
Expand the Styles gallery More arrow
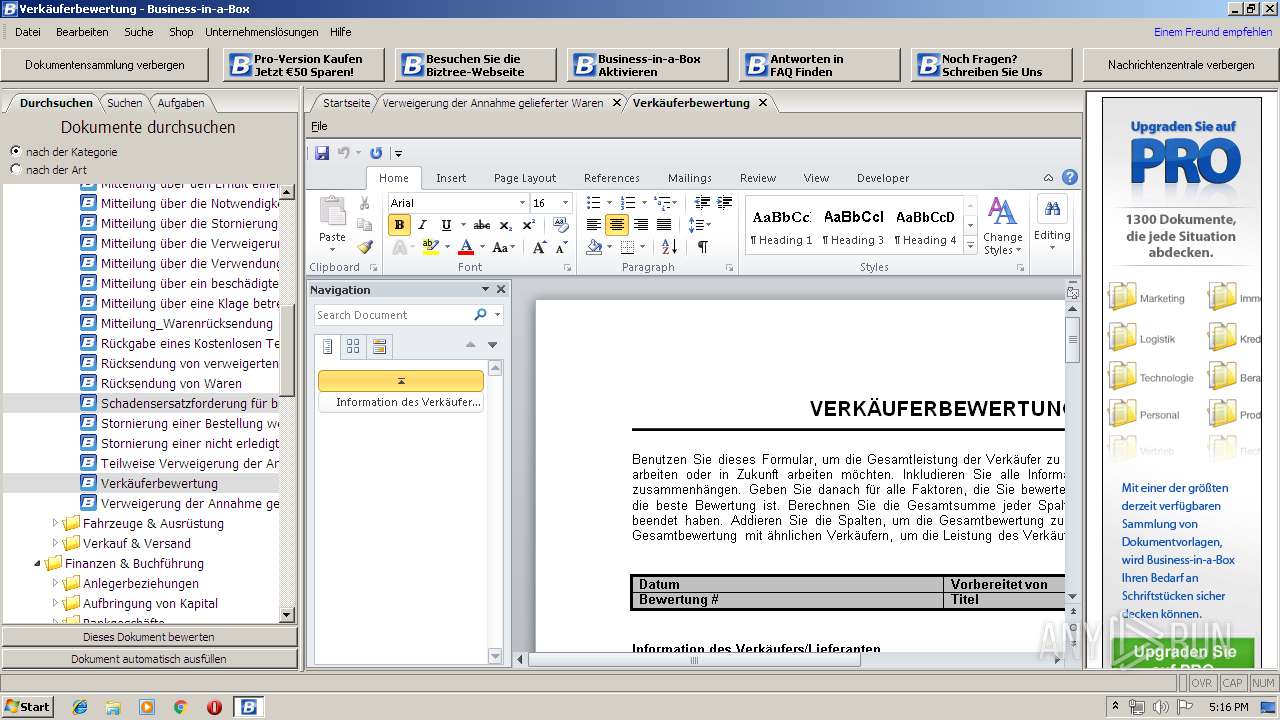[969, 247]
